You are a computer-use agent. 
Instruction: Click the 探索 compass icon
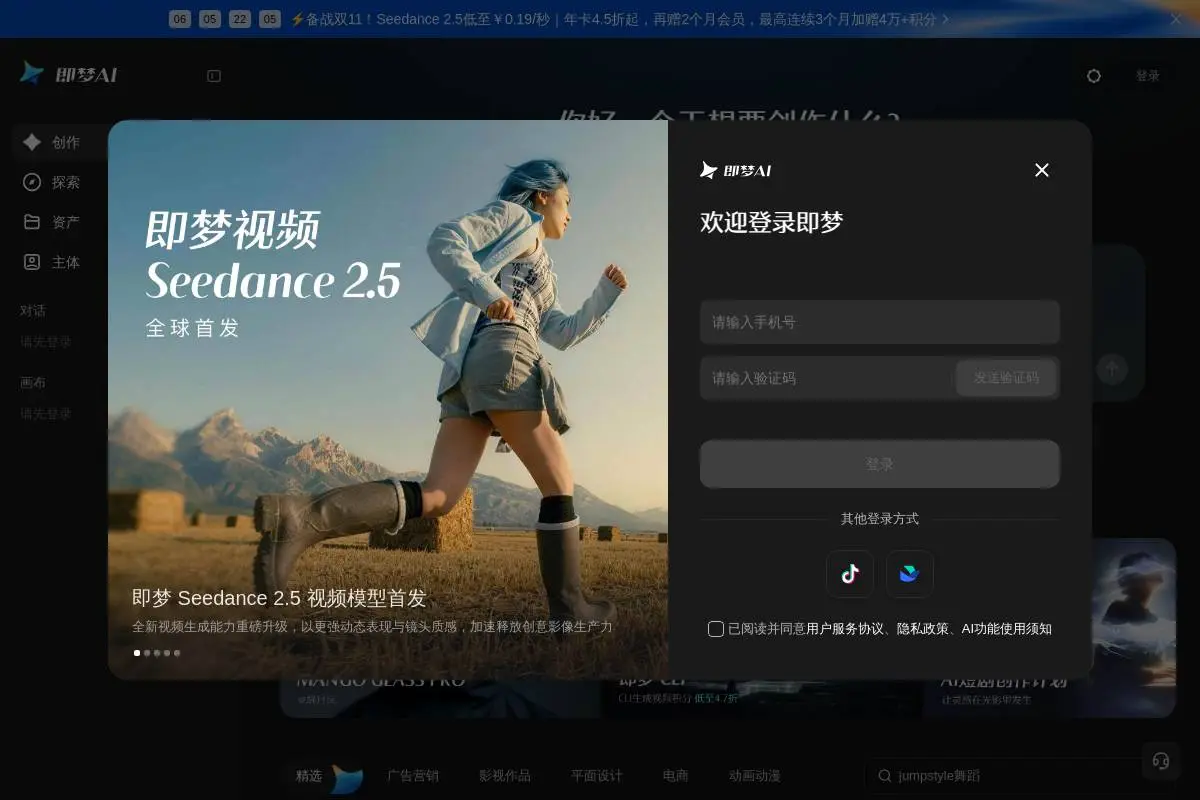(x=32, y=182)
